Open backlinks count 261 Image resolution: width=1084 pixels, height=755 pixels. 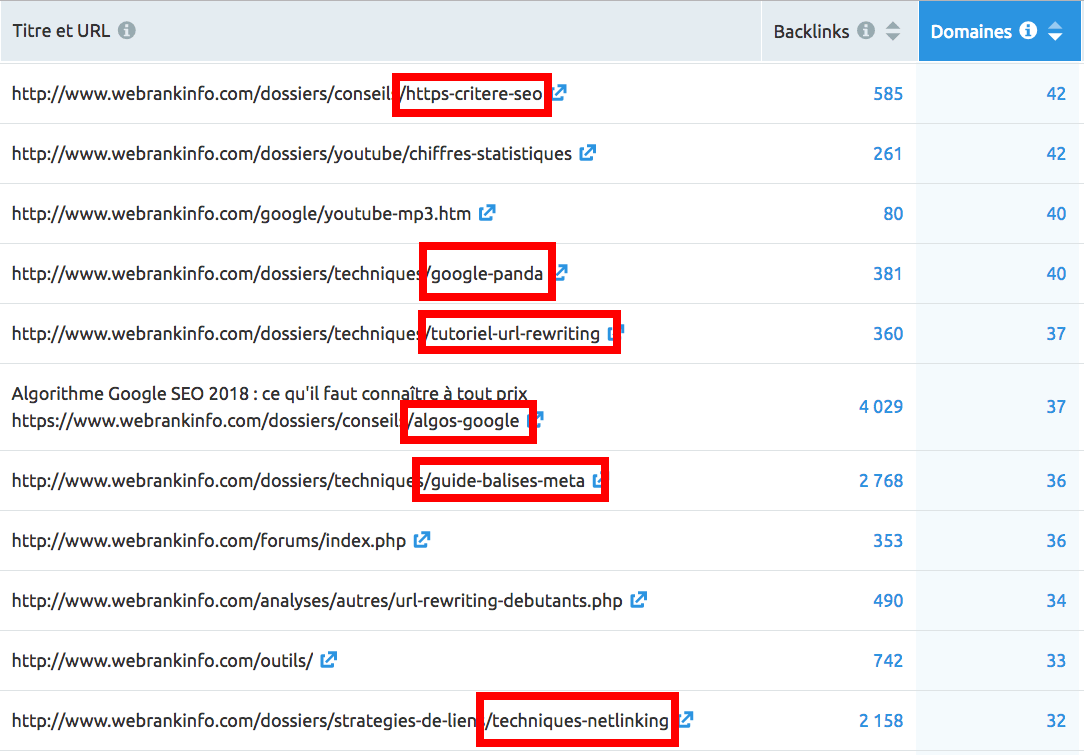[888, 153]
